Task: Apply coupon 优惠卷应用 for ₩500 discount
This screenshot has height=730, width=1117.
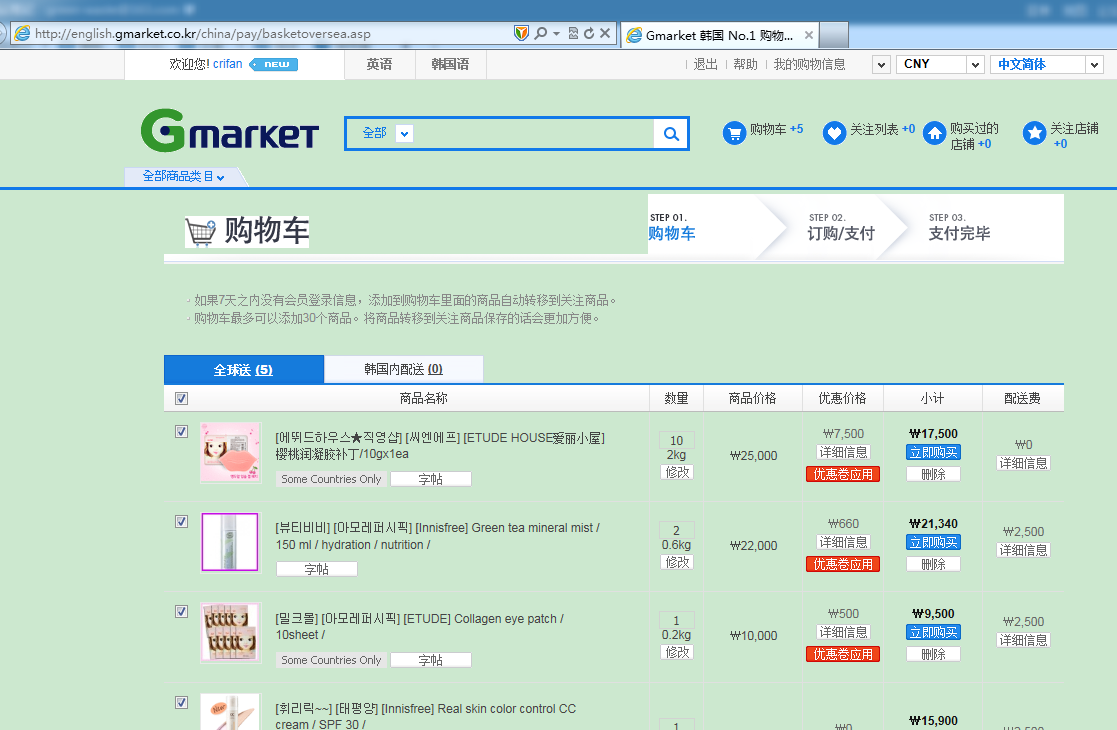Action: 843,654
